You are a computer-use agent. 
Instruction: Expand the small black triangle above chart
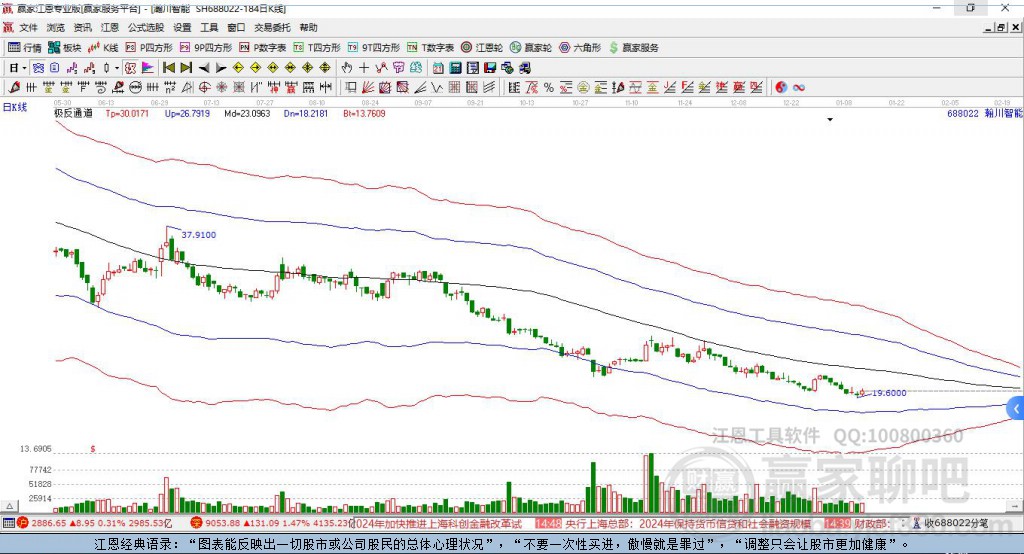pos(830,120)
